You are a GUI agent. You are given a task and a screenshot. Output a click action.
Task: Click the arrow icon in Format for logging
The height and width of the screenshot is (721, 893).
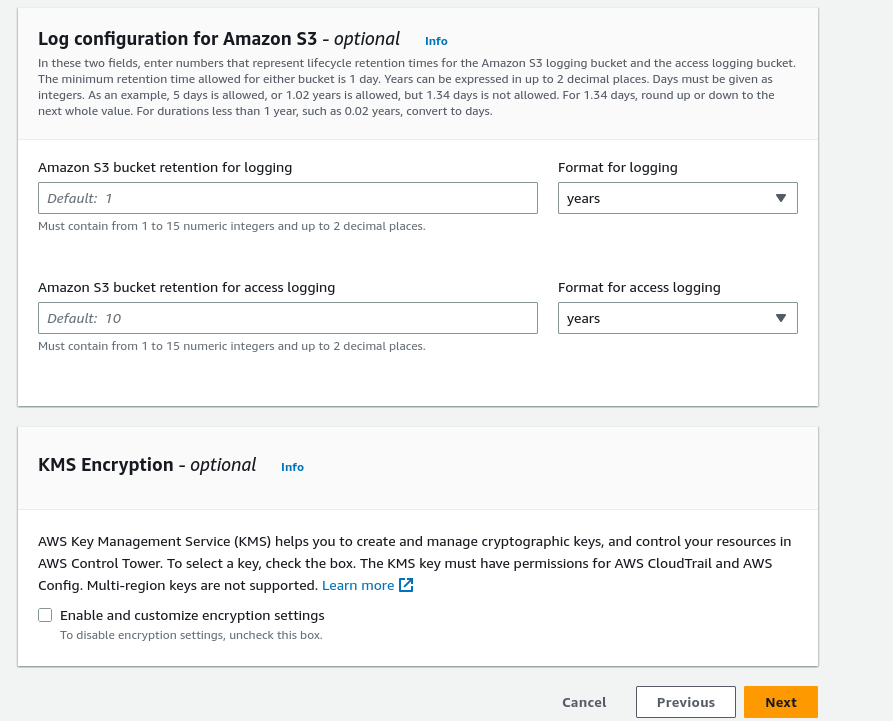pyautogui.click(x=781, y=198)
